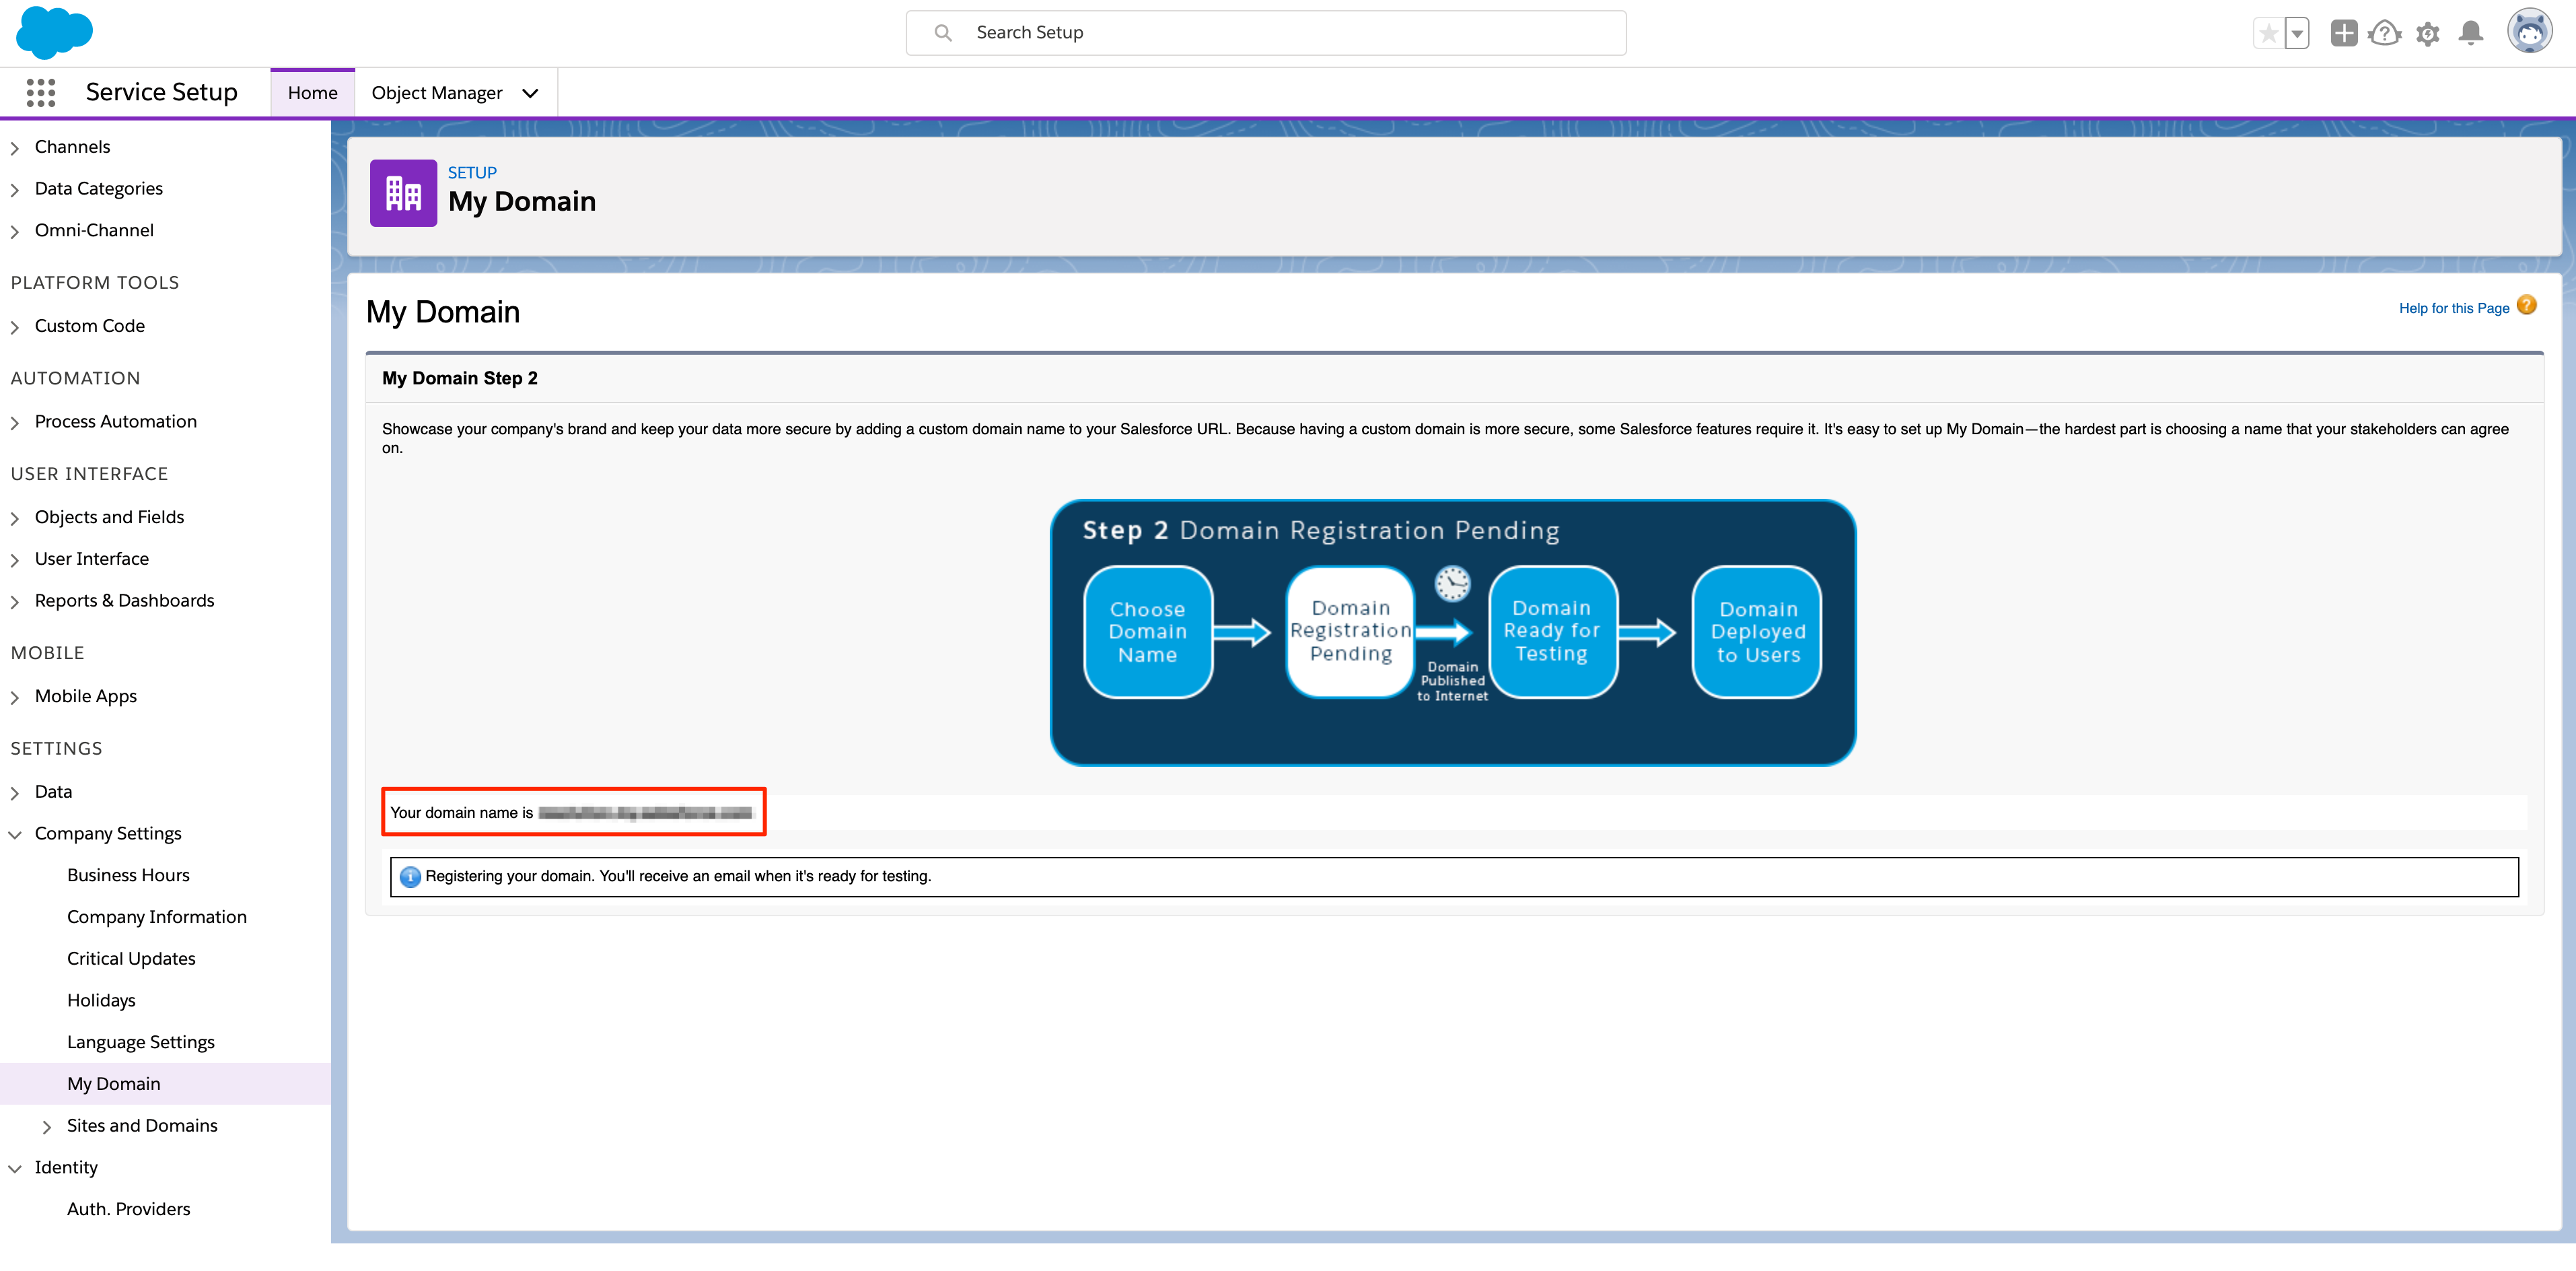Click the AUTOMATION section header
2576x1271 pixels.
pos(76,378)
